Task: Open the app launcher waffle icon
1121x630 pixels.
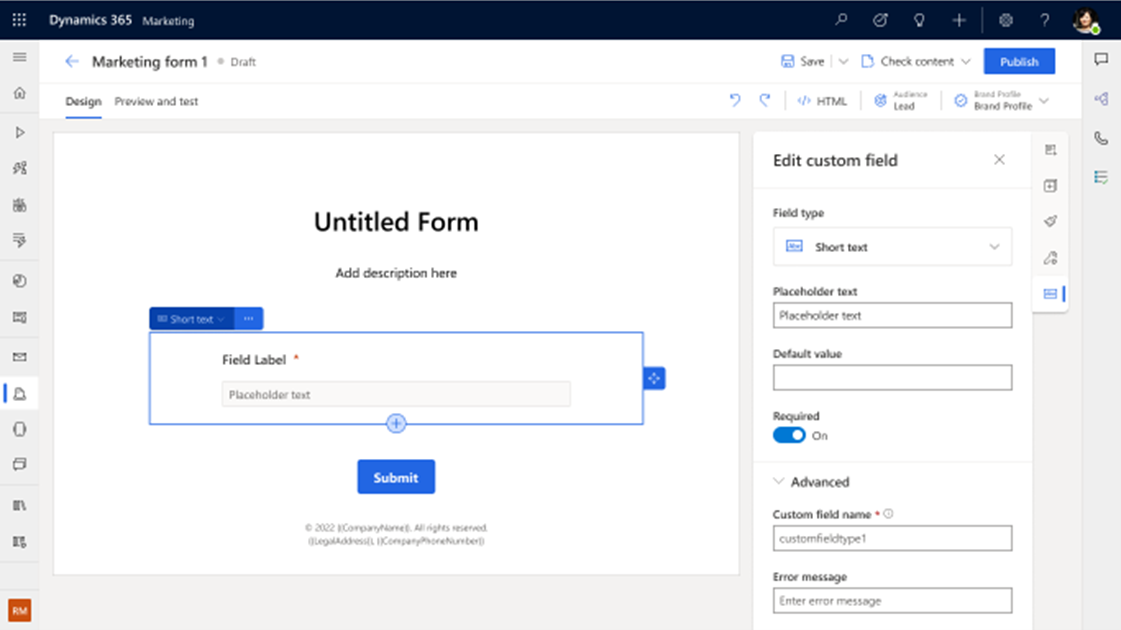Action: pos(19,20)
